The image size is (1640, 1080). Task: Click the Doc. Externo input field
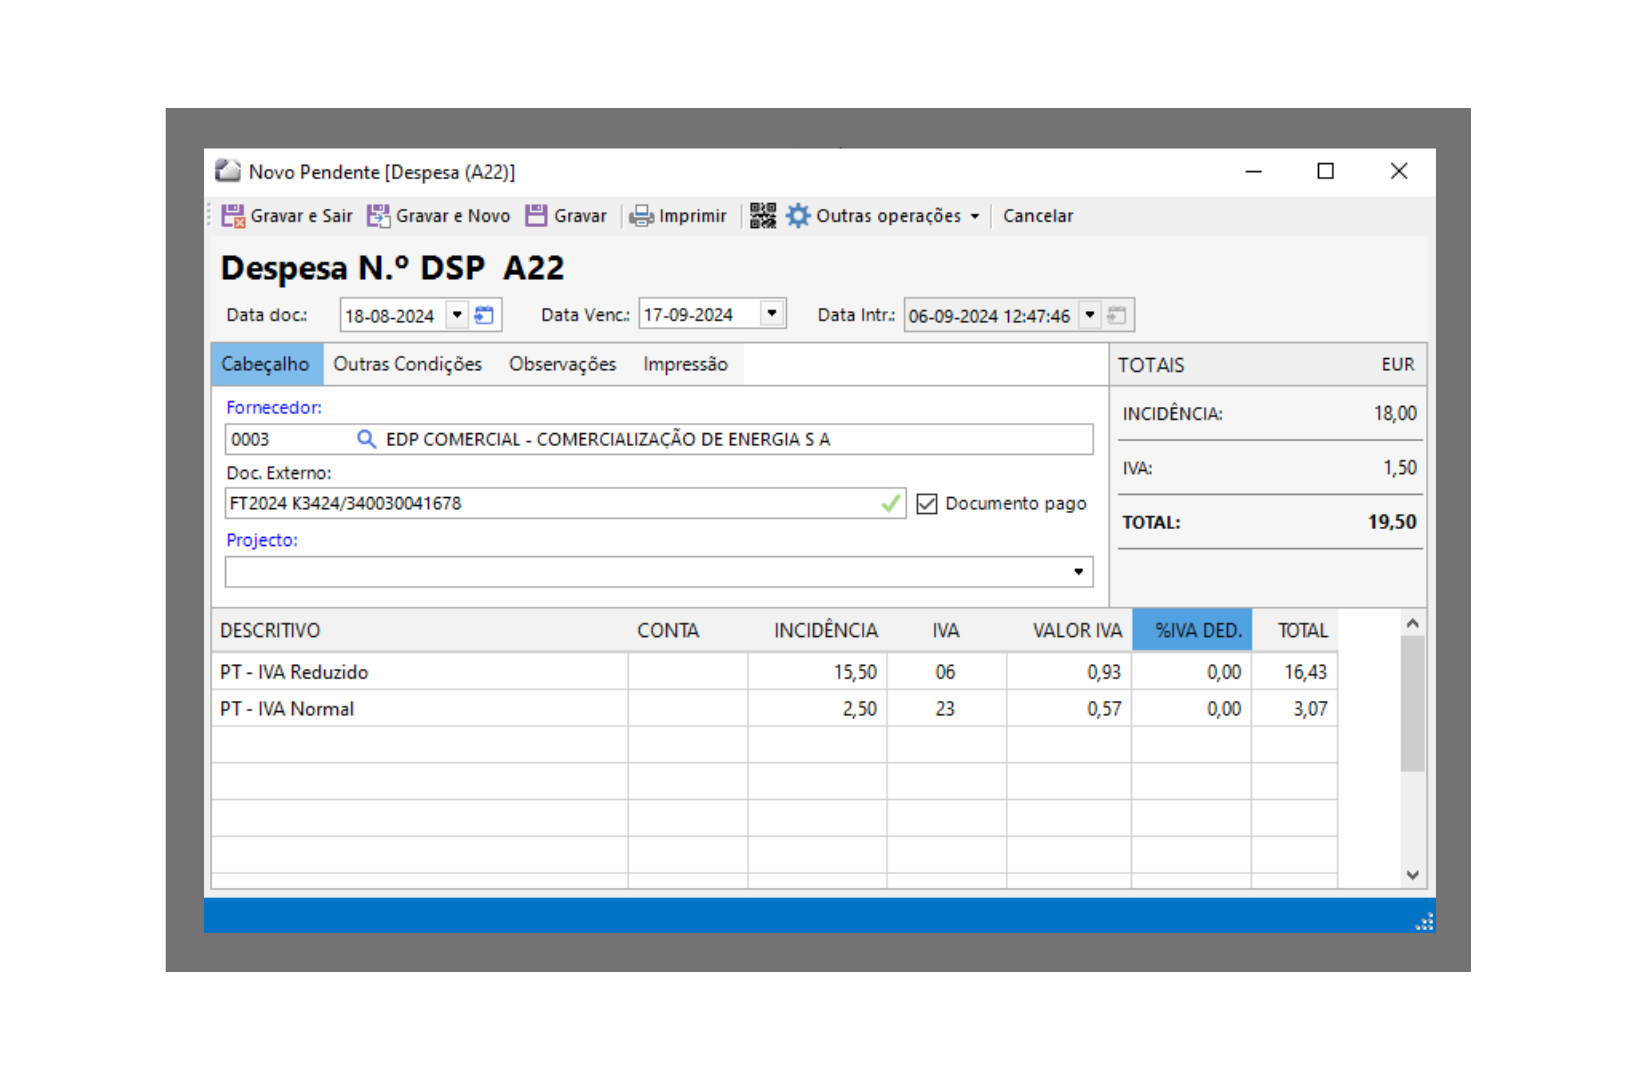click(x=550, y=504)
